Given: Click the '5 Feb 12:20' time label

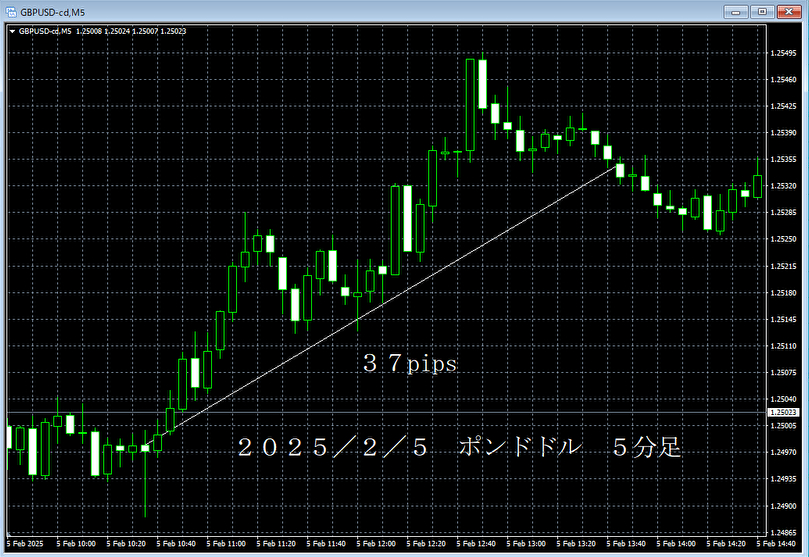Looking at the screenshot, I should click(x=426, y=544).
